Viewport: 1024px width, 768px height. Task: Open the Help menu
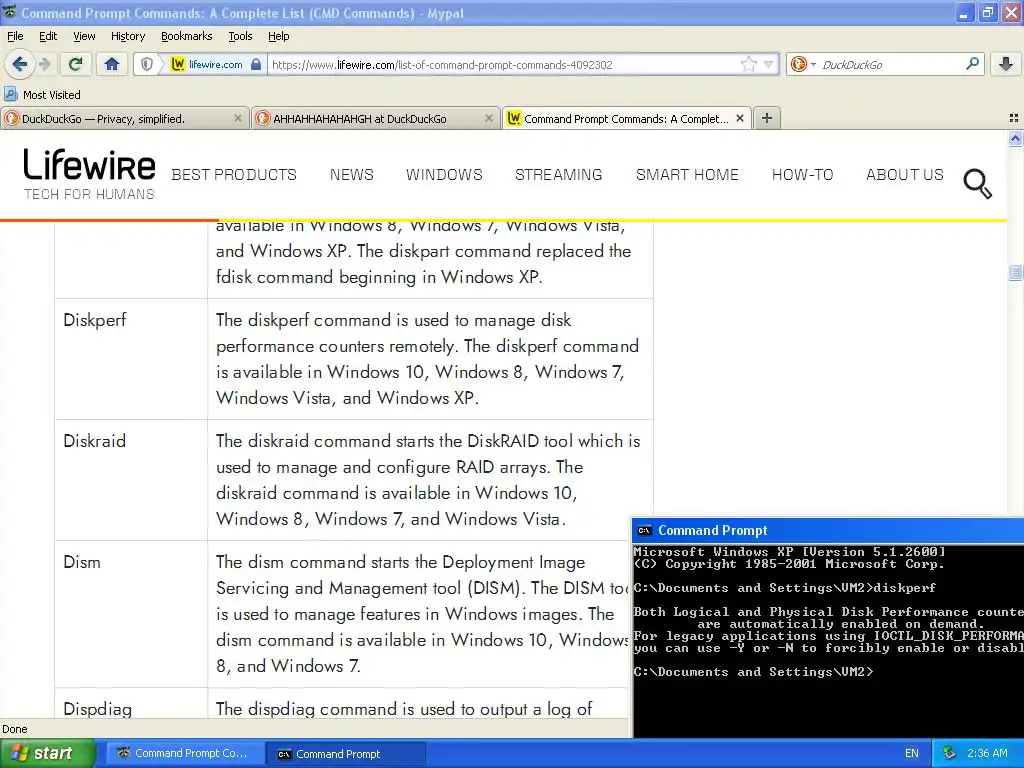278,36
